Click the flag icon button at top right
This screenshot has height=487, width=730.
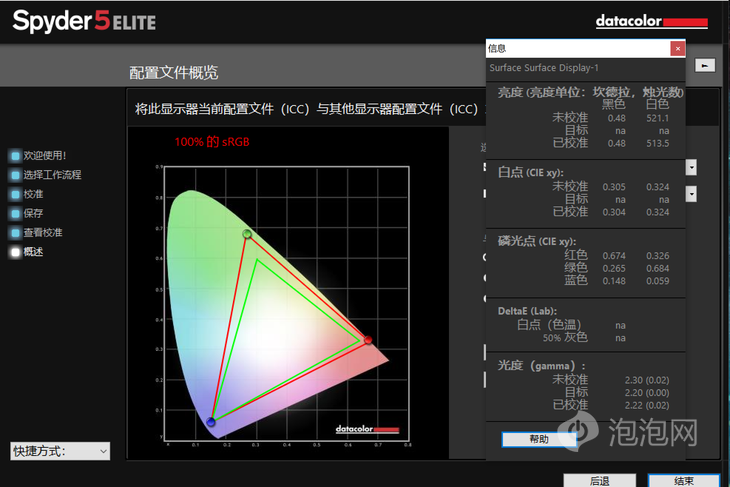(705, 66)
